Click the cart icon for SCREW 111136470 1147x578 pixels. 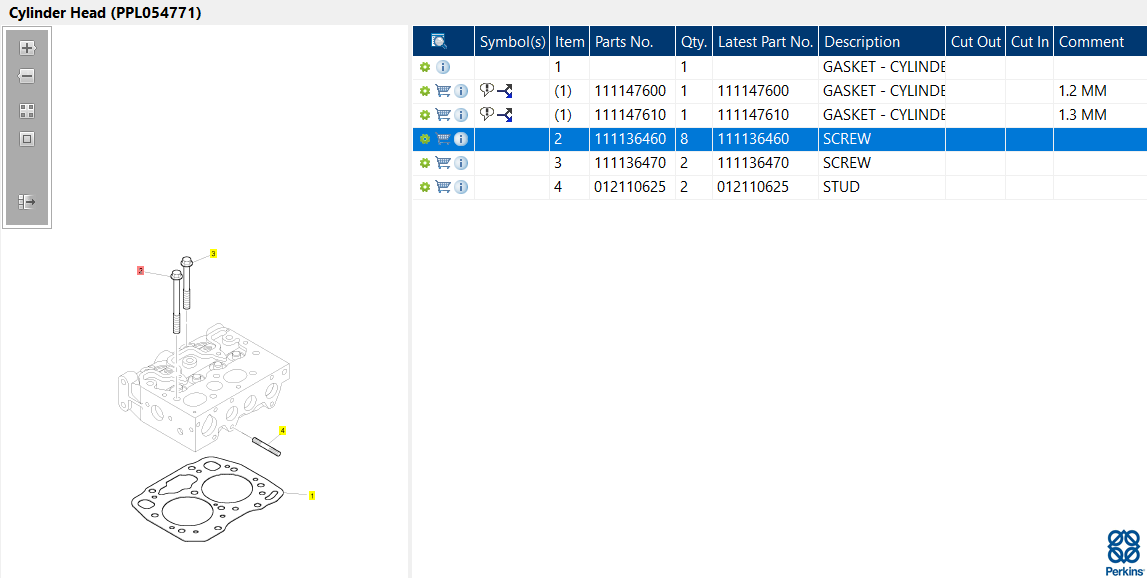pos(443,163)
